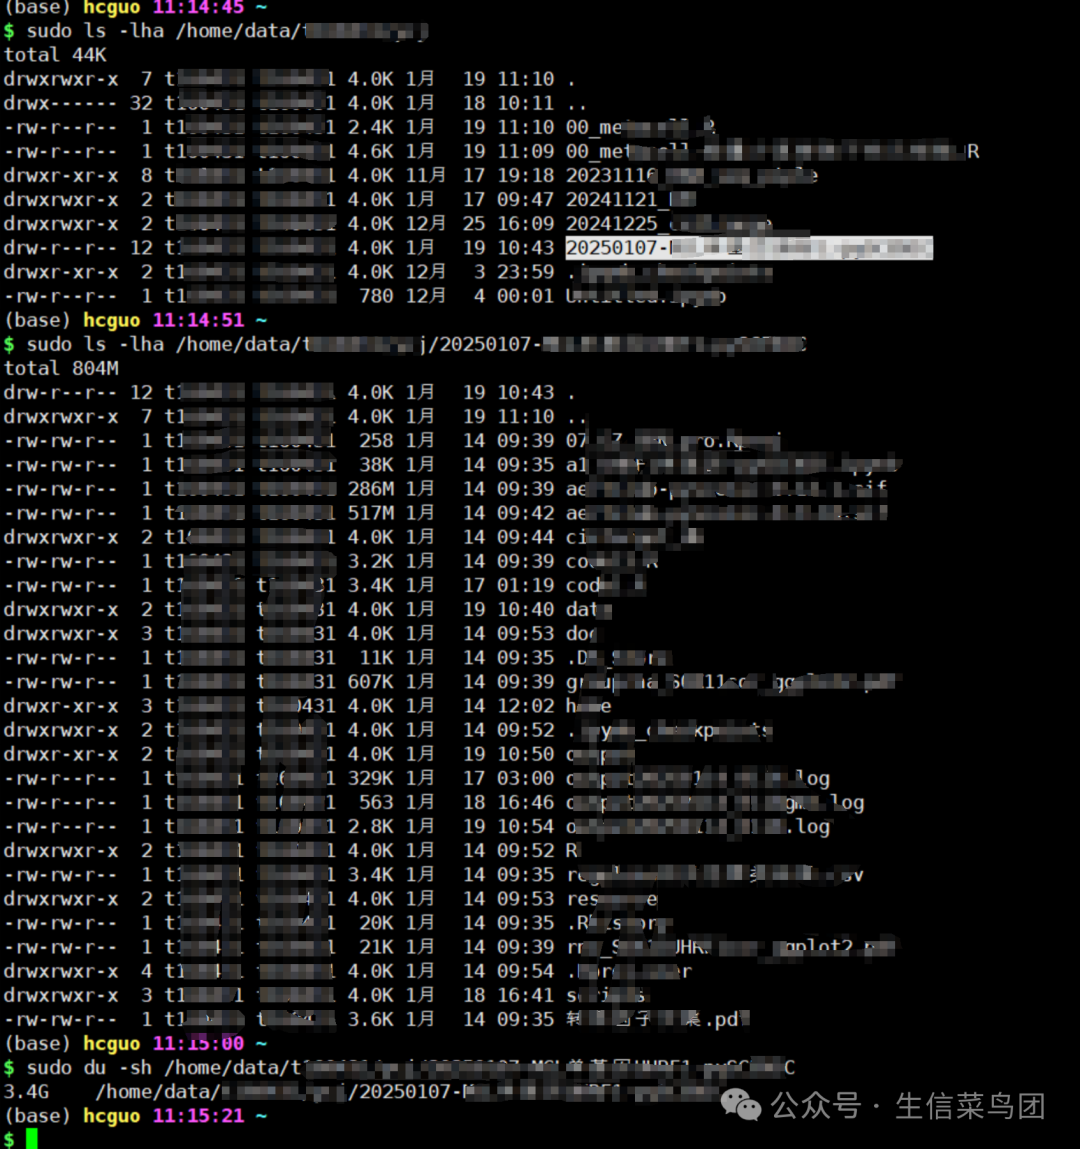Click the green terminal cursor block
This screenshot has width=1080, height=1149.
(32, 1139)
